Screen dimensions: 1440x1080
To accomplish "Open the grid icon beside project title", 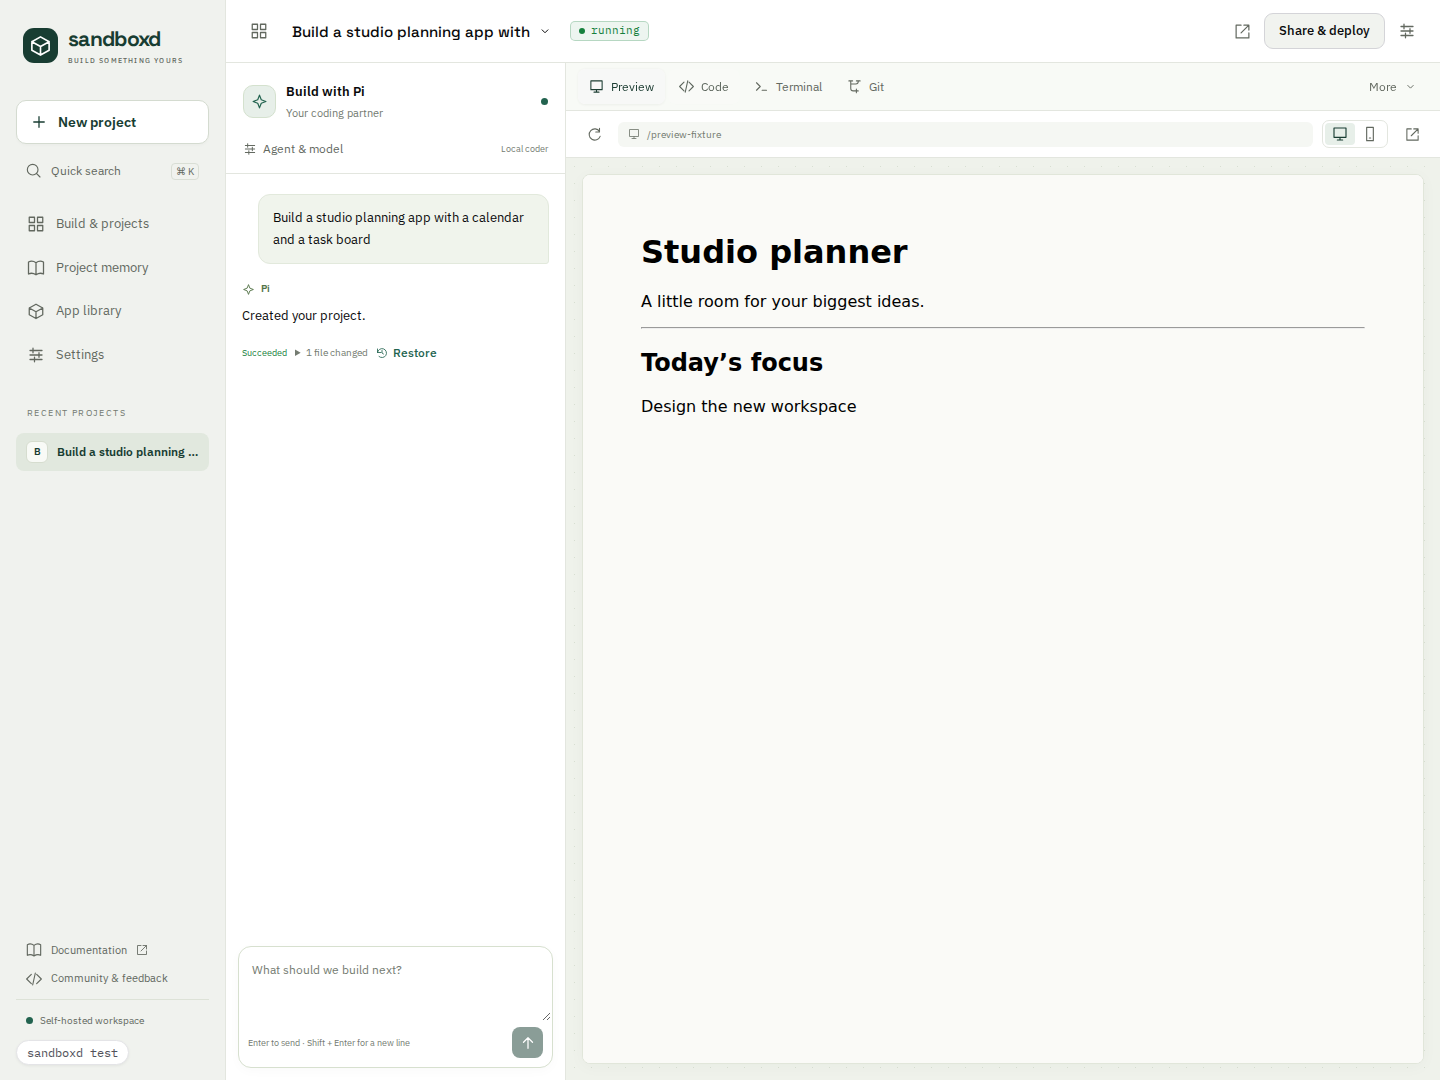I will [x=259, y=31].
